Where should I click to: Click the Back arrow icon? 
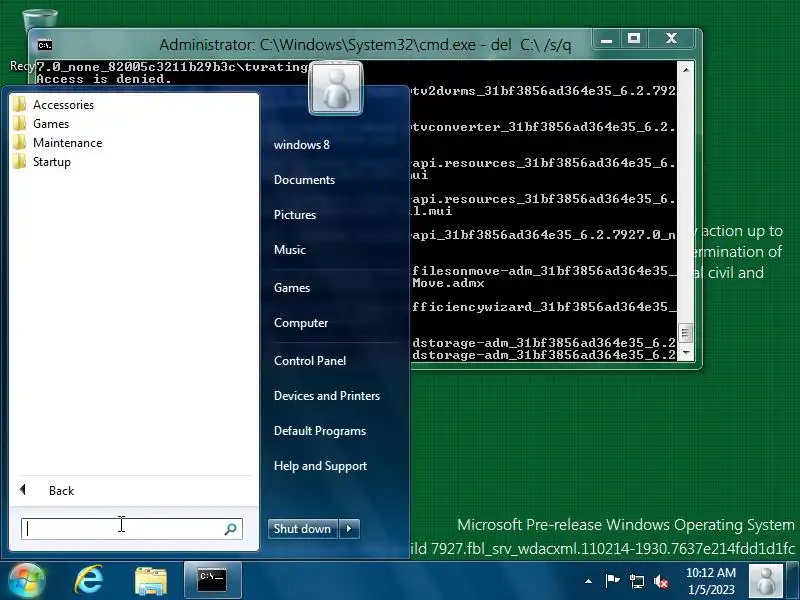point(22,490)
